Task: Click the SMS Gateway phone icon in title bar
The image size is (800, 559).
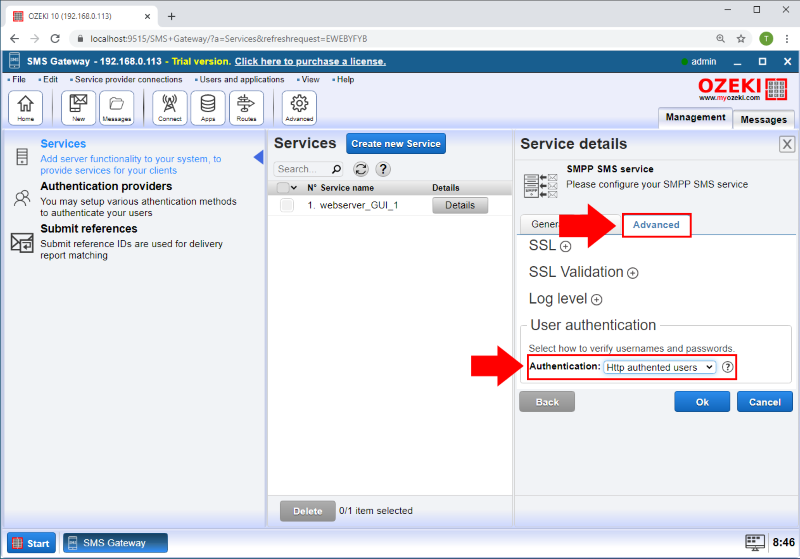Action: coord(15,61)
